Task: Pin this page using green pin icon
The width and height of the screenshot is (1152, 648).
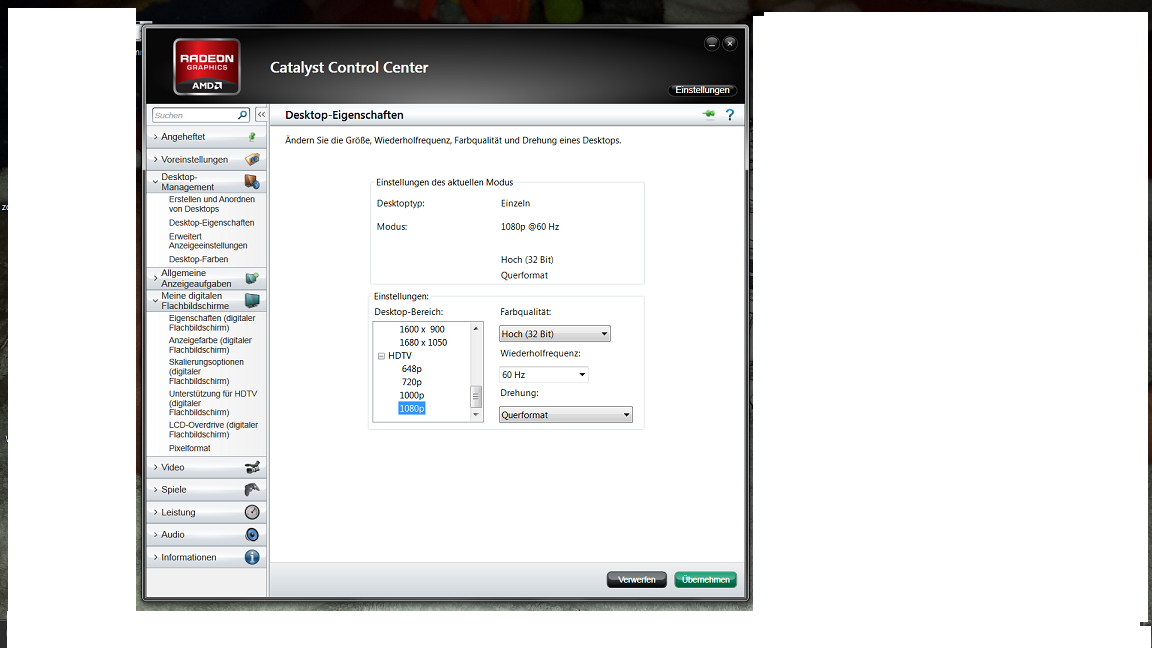Action: [x=708, y=115]
